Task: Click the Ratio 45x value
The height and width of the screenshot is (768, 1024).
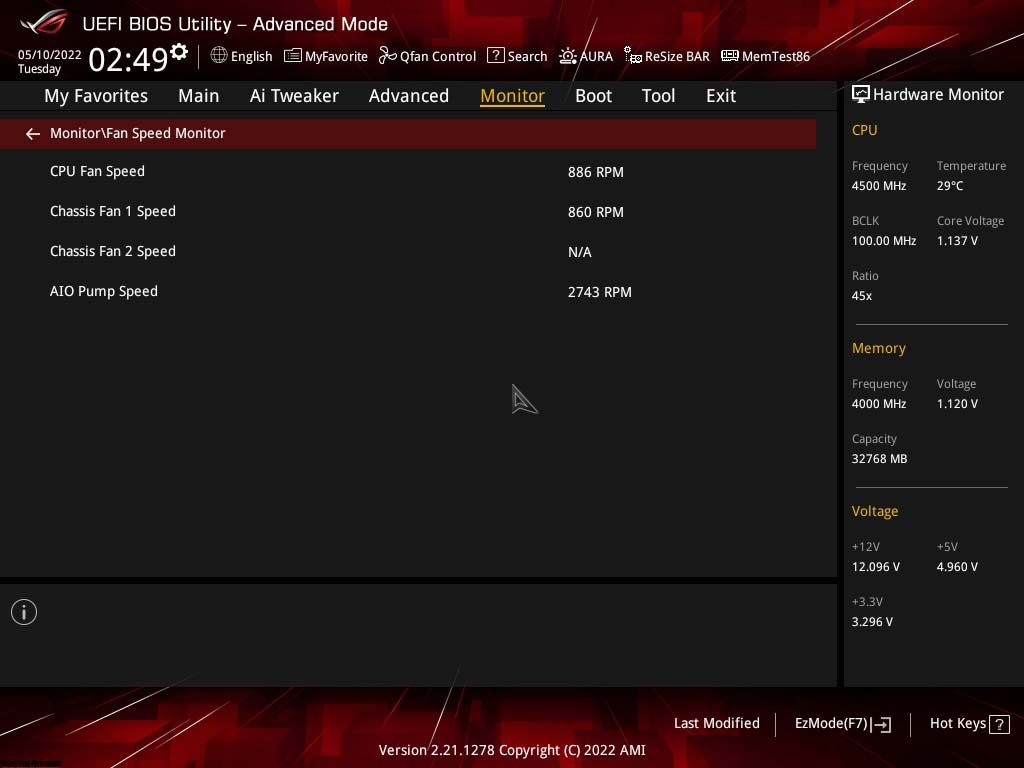Action: [x=861, y=296]
